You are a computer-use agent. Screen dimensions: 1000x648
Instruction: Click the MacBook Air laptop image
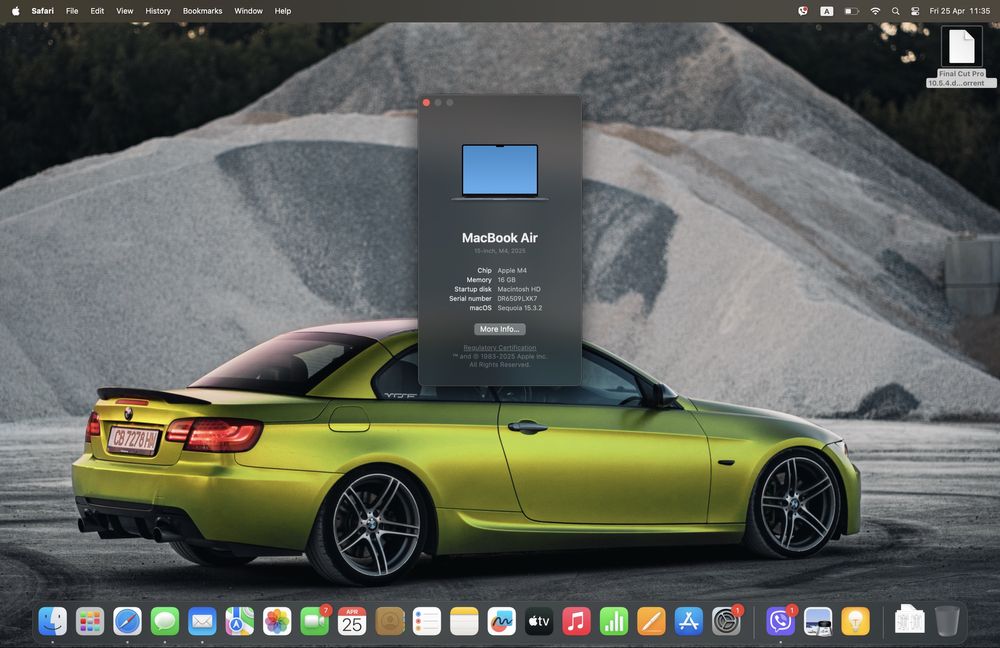pyautogui.click(x=500, y=172)
